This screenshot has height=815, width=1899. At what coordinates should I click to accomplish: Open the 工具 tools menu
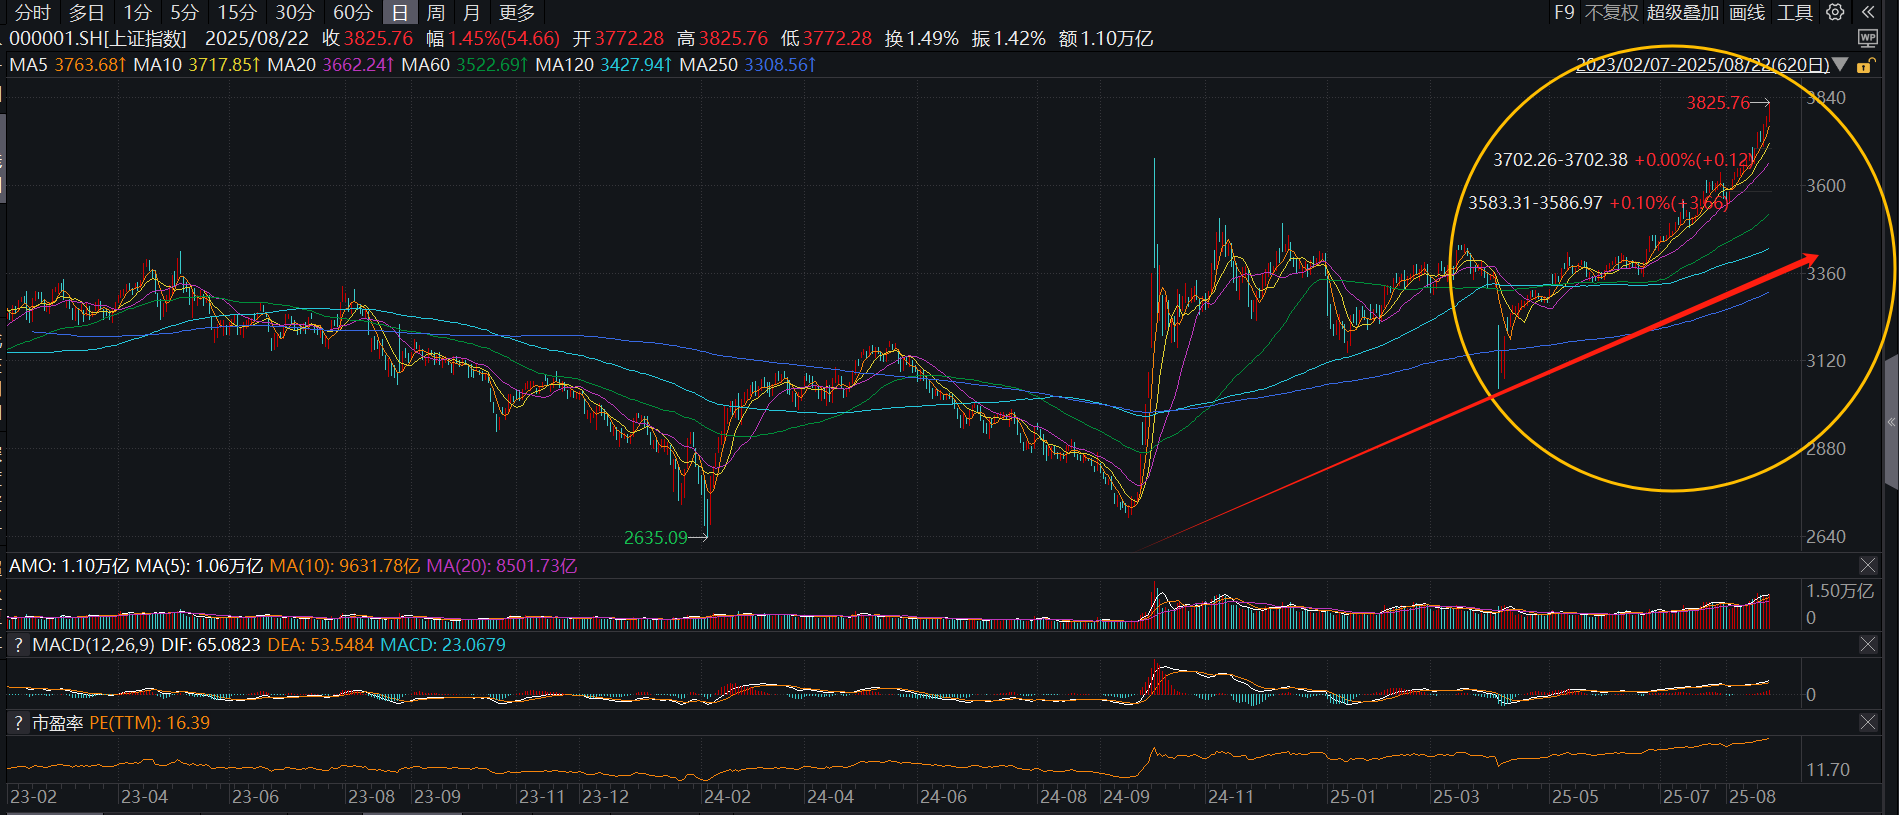pyautogui.click(x=1795, y=12)
